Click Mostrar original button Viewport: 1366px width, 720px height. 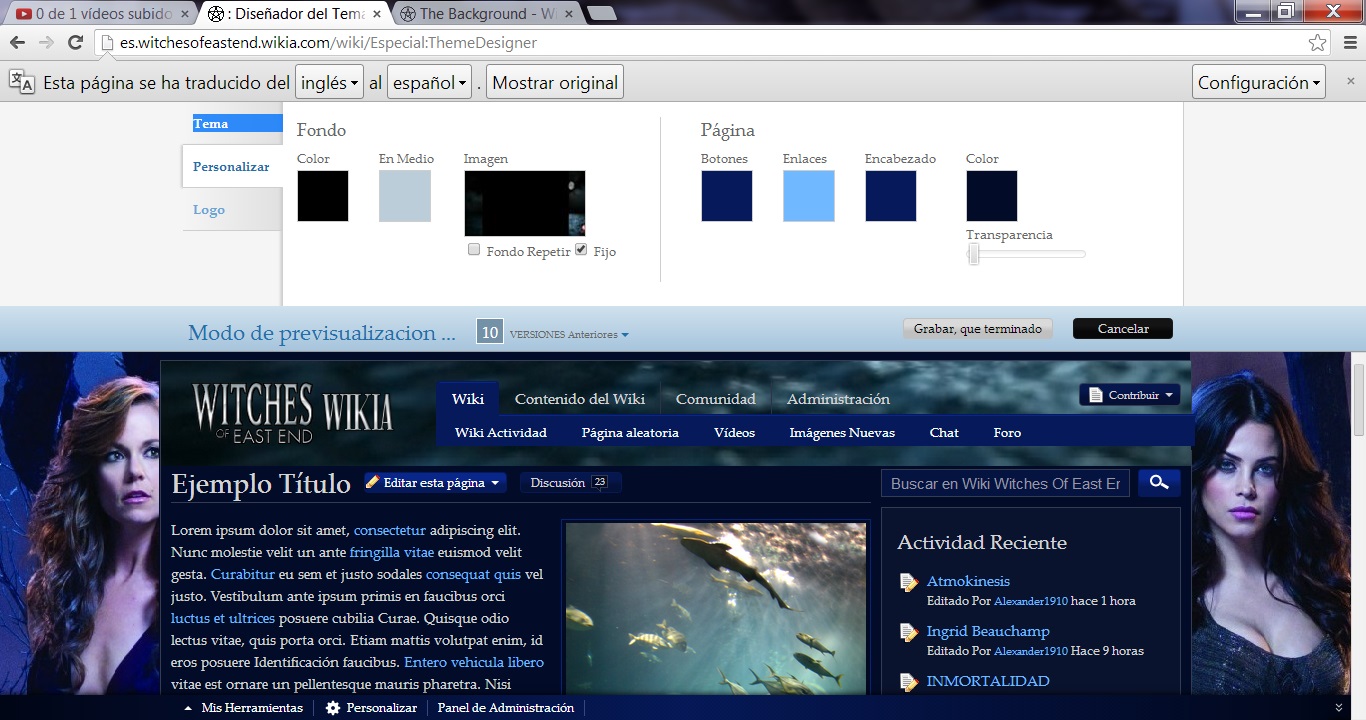click(x=555, y=83)
